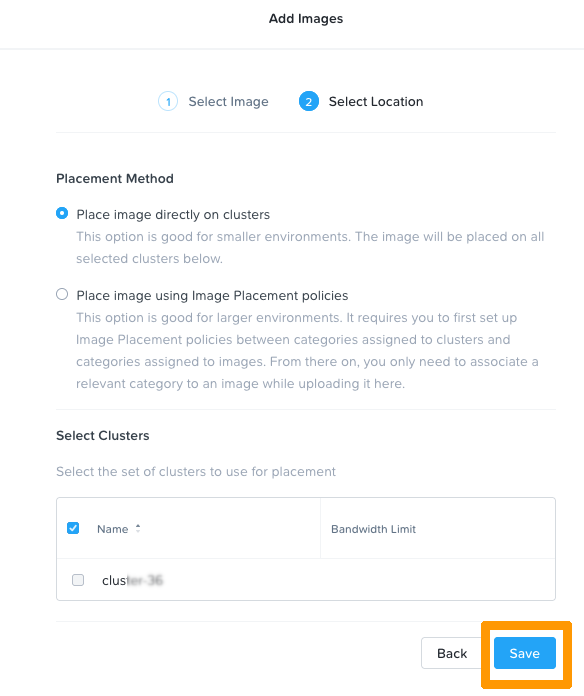Check the cluster row checkbox
584x696 pixels.
[78, 580]
